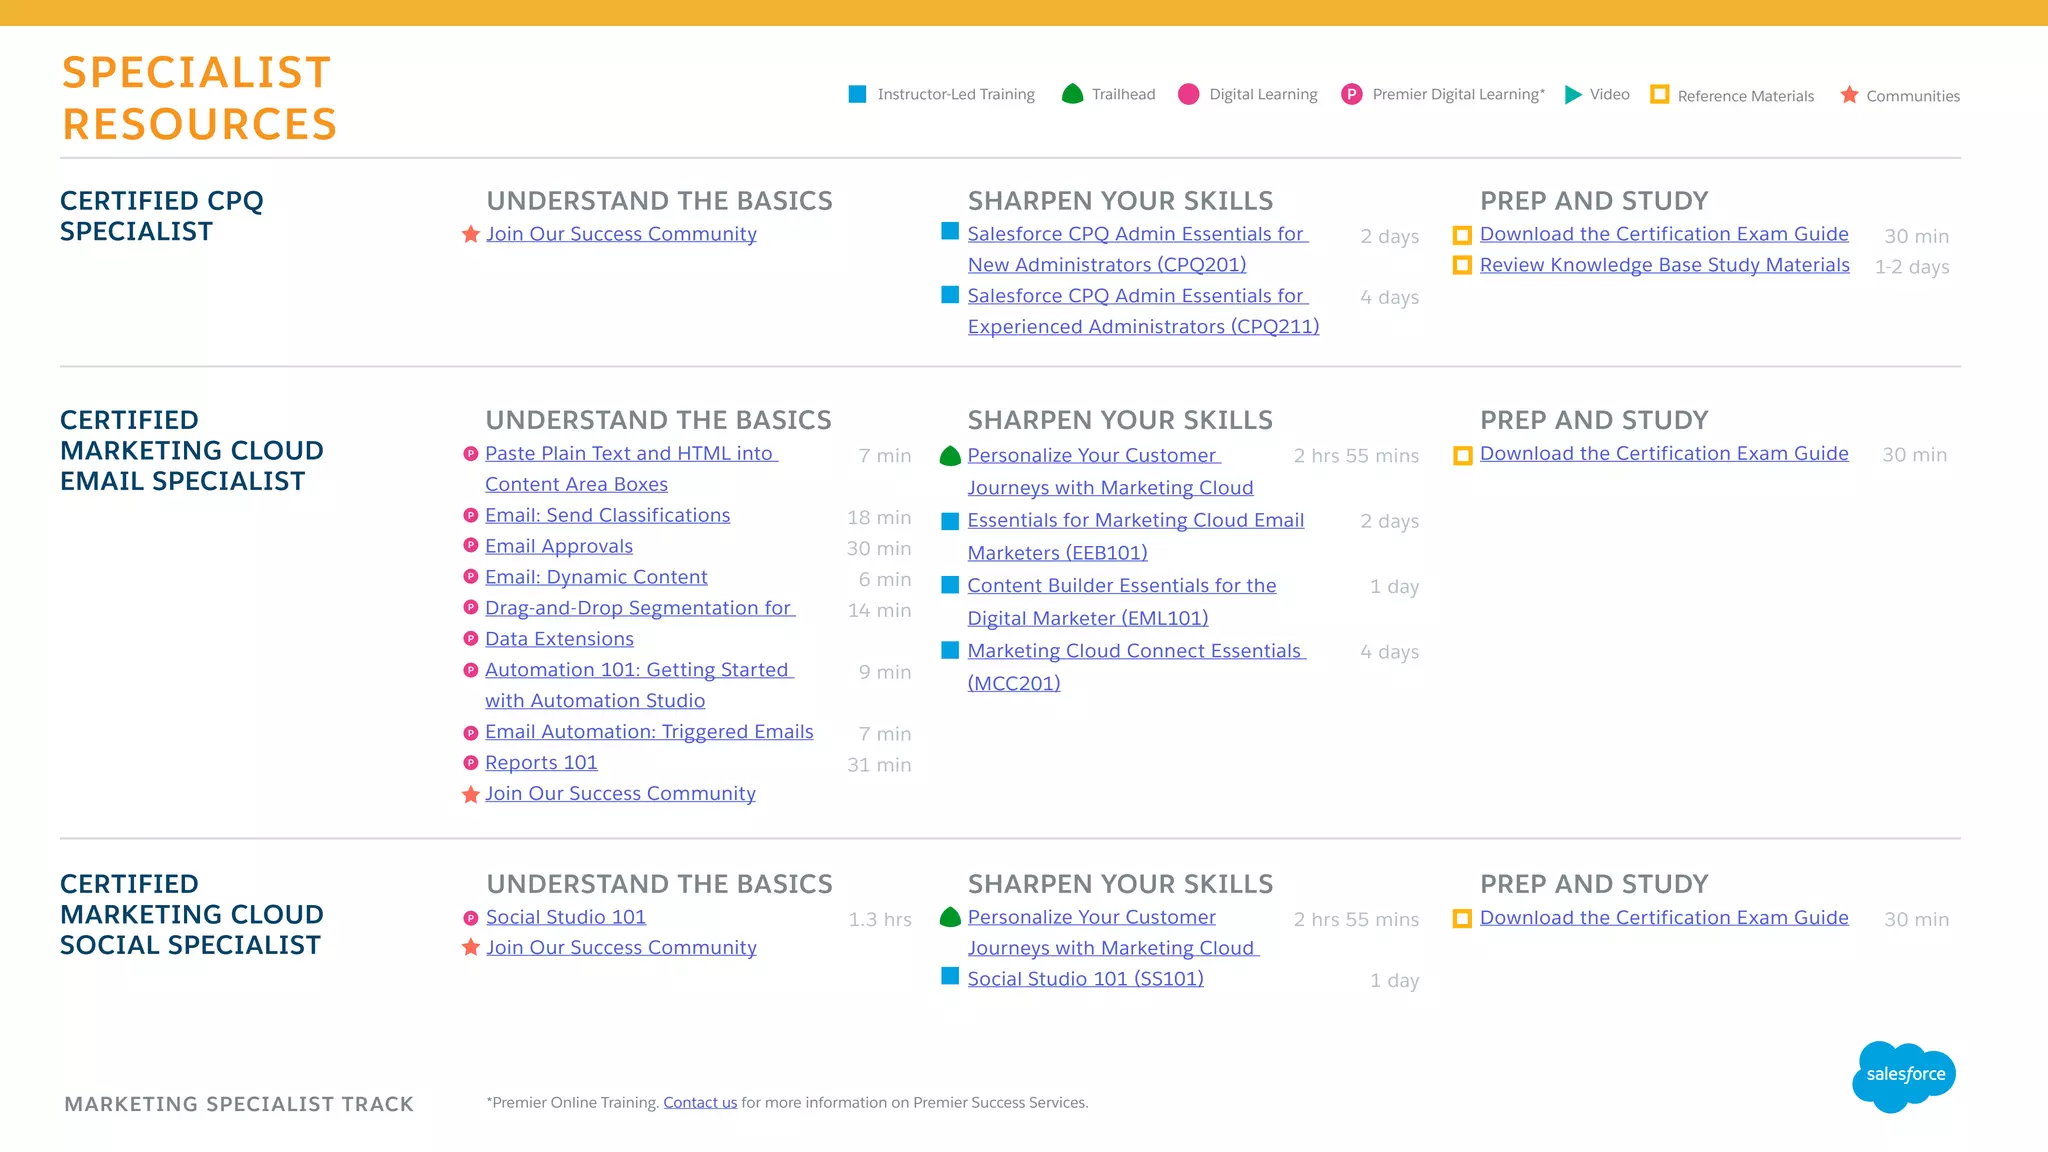Click the Contact us footnote link

(700, 1102)
